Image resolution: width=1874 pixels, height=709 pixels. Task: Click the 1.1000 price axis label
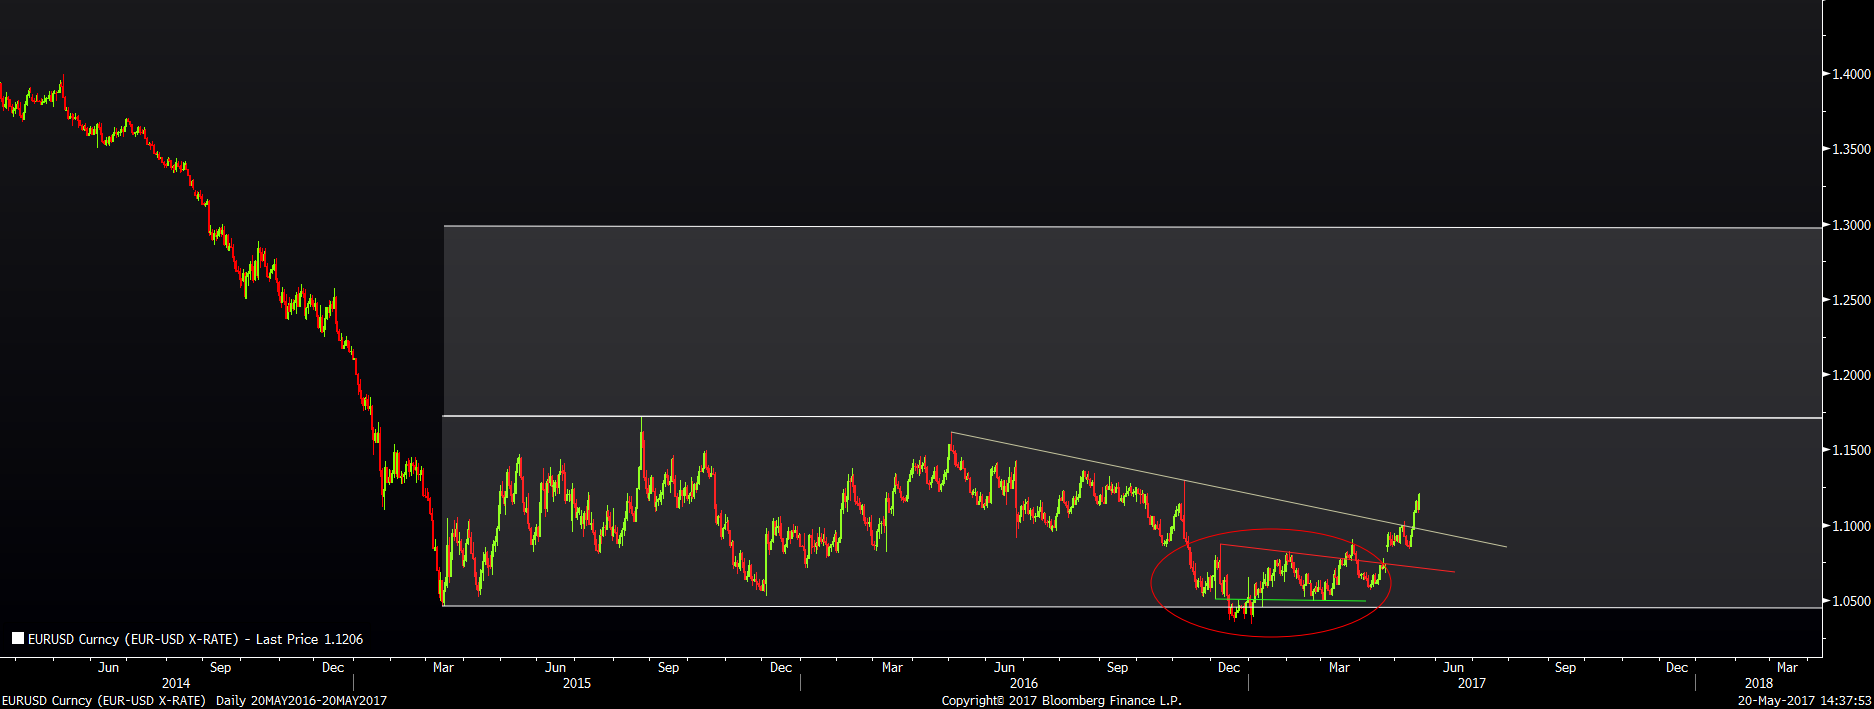click(x=1851, y=526)
